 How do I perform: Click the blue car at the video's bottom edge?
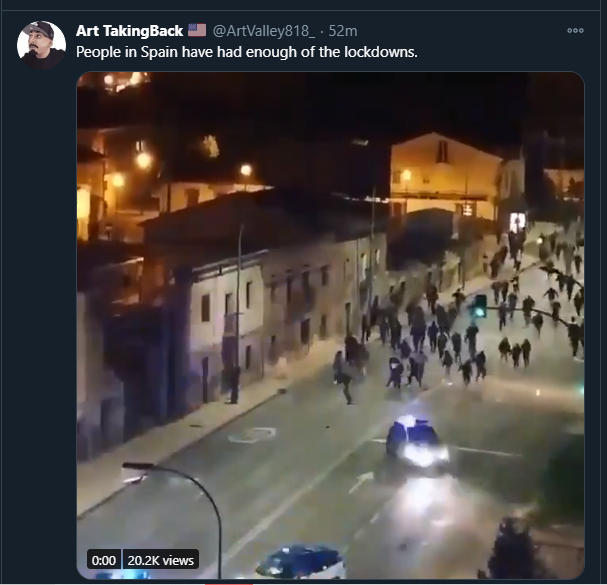coord(300,561)
